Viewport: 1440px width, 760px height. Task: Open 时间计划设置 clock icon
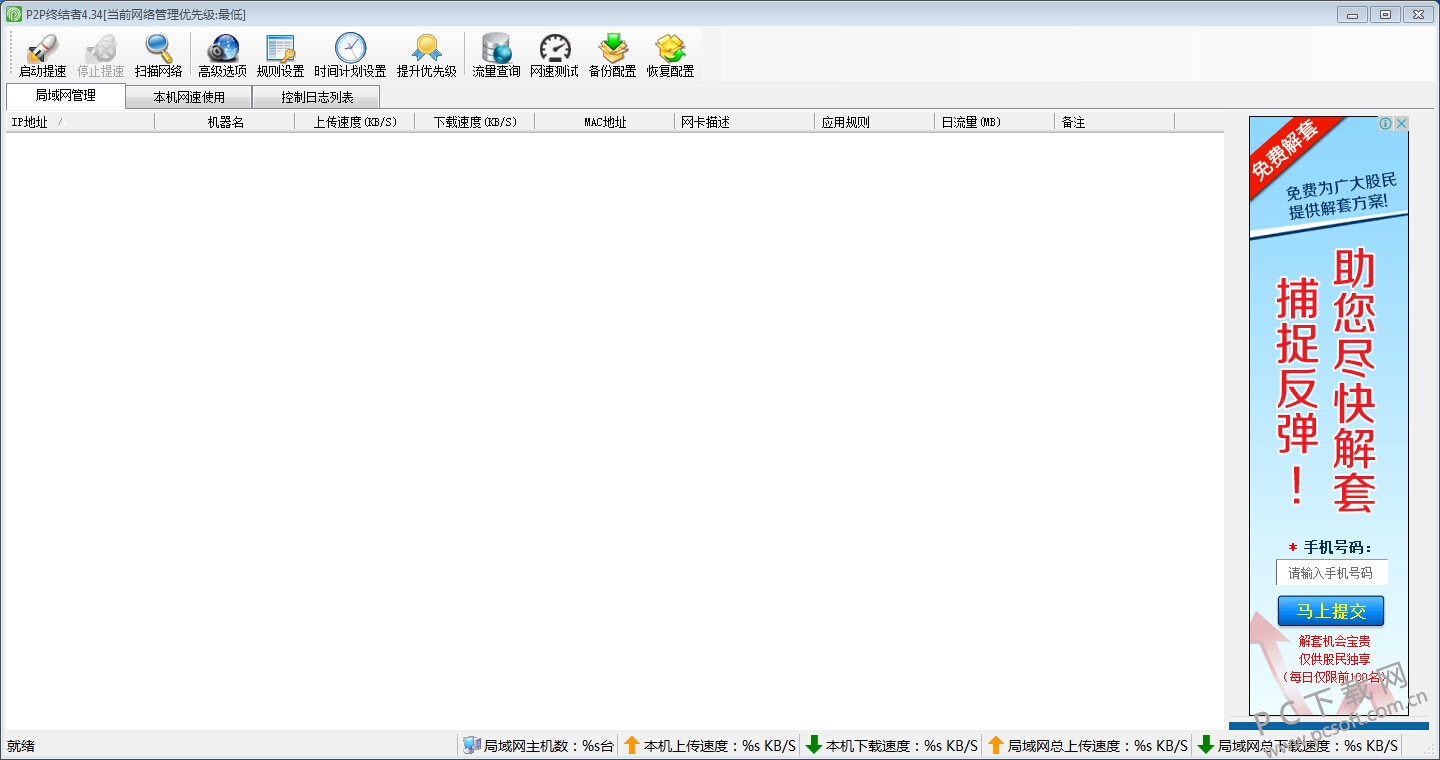point(350,48)
